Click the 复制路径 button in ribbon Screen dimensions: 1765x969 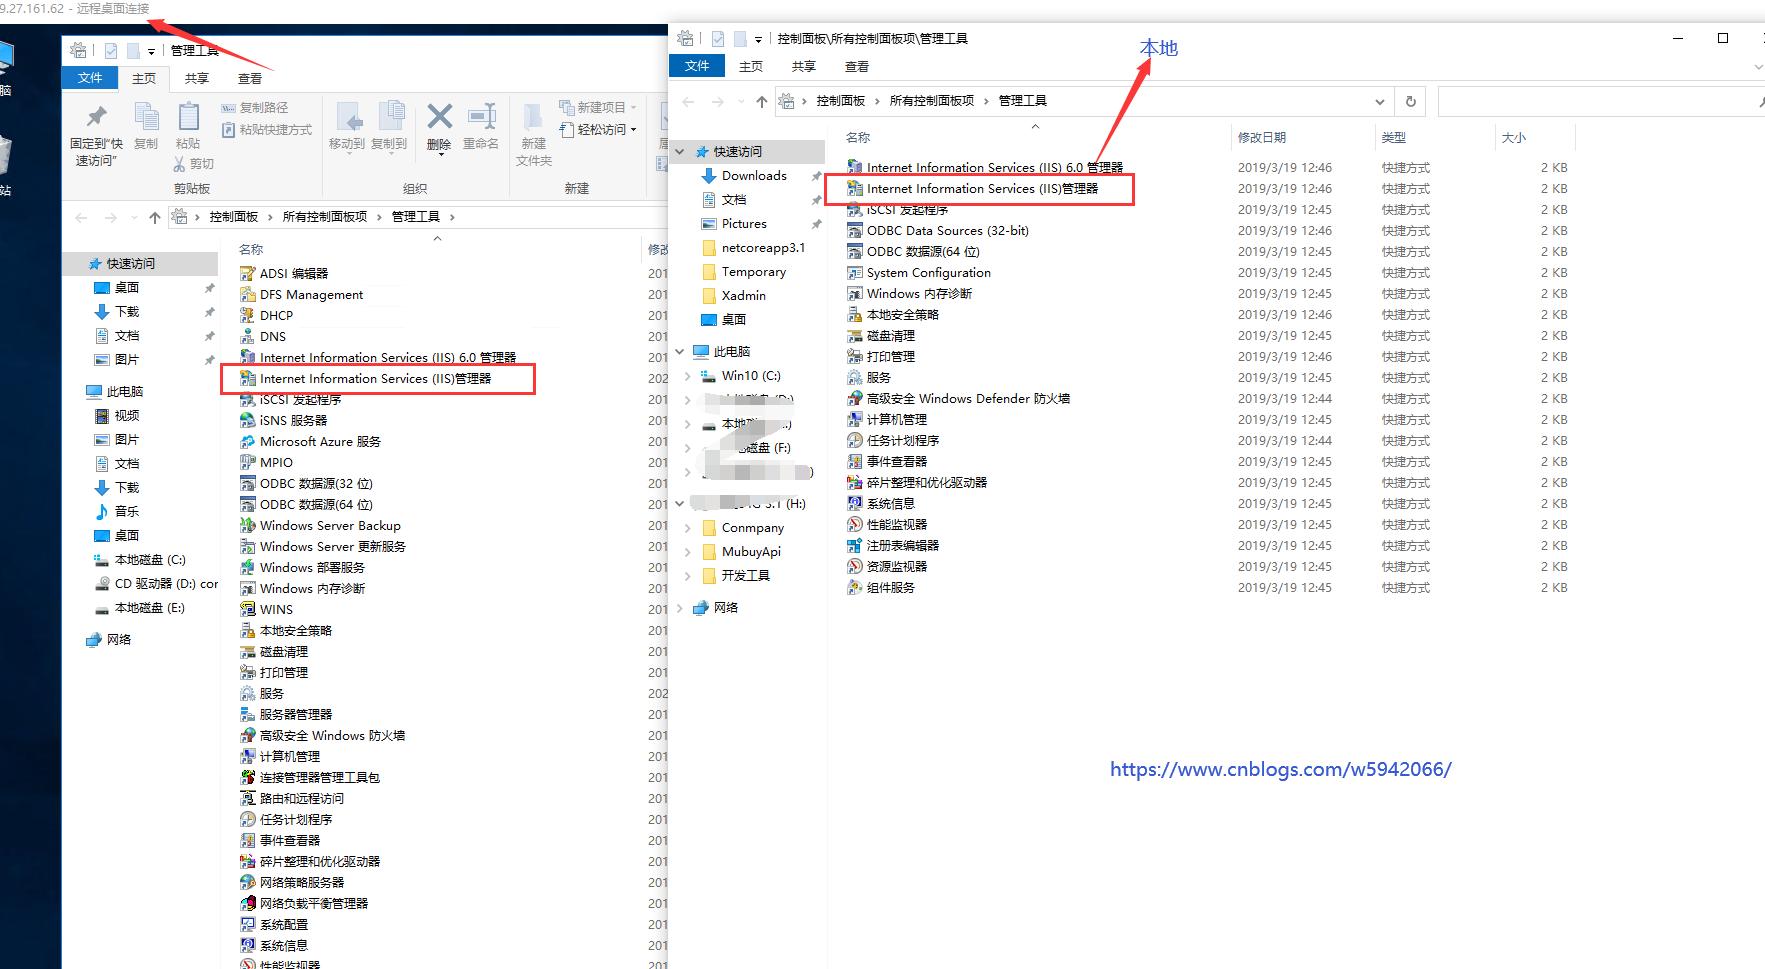(x=255, y=108)
